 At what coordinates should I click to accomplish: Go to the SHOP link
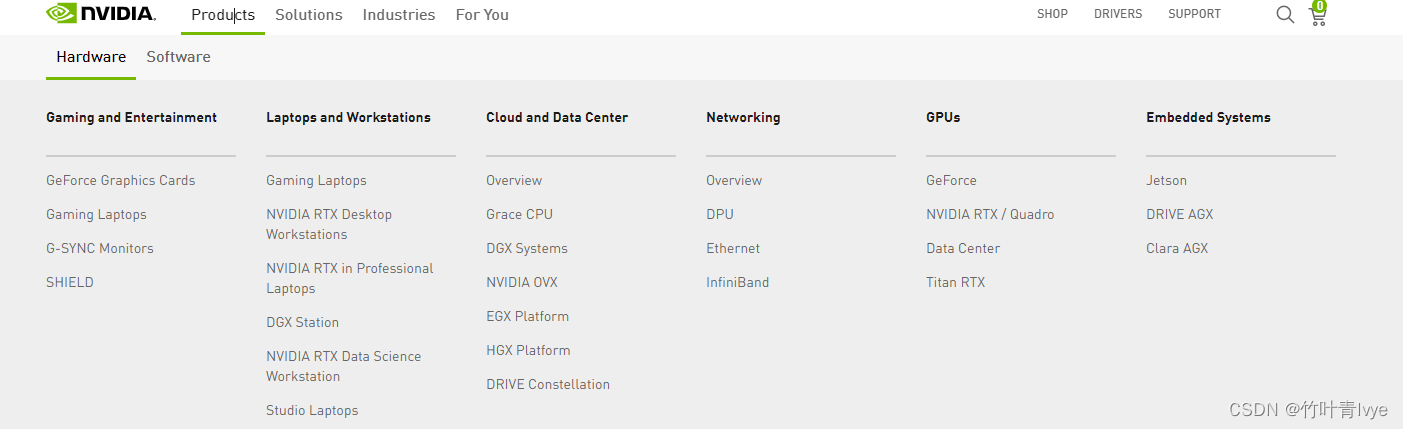pos(1052,14)
